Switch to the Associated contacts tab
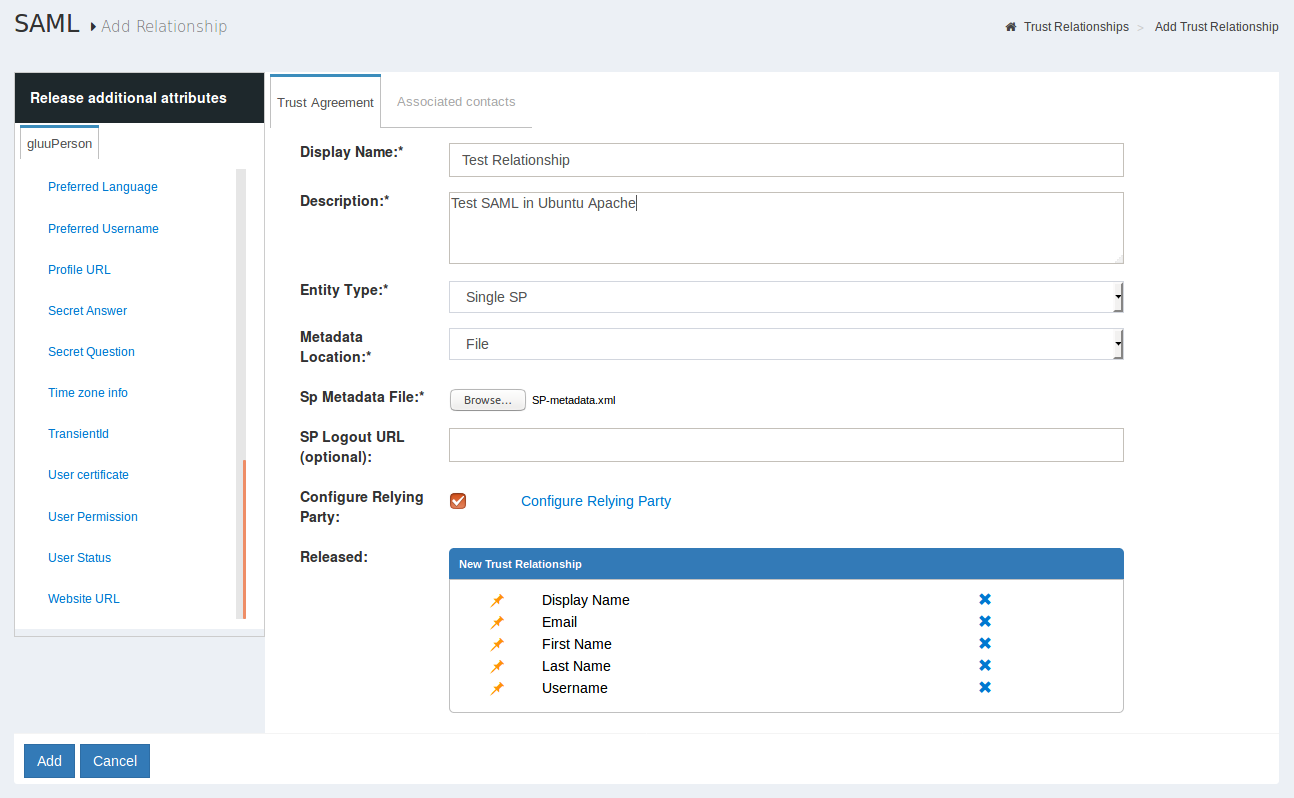Viewport: 1294px width, 798px height. click(456, 102)
